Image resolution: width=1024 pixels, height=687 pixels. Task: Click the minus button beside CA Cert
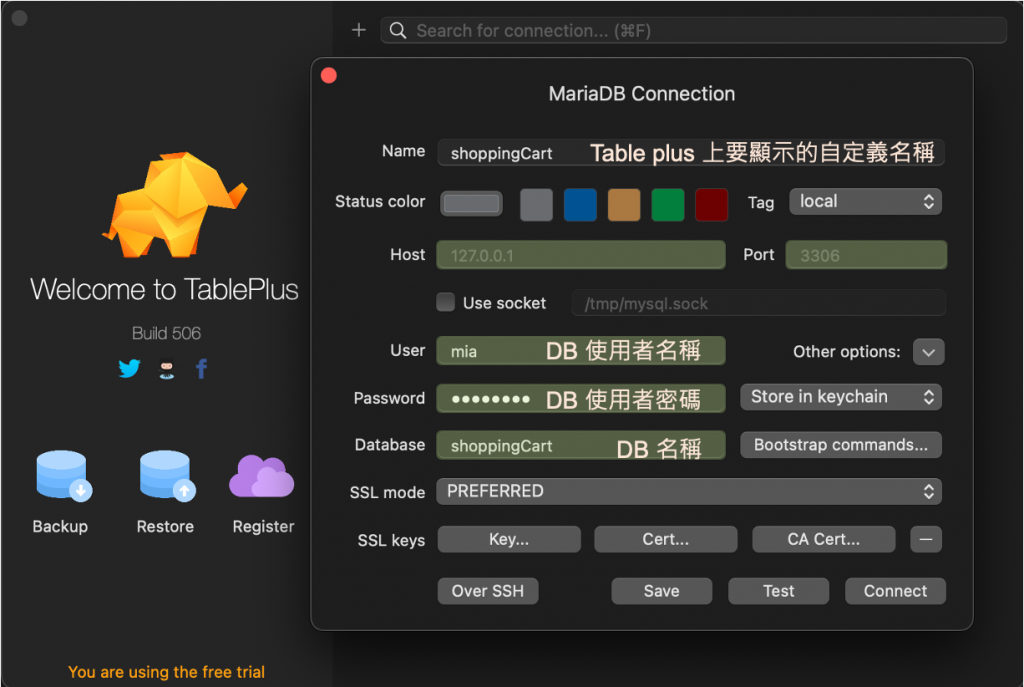[x=925, y=539]
